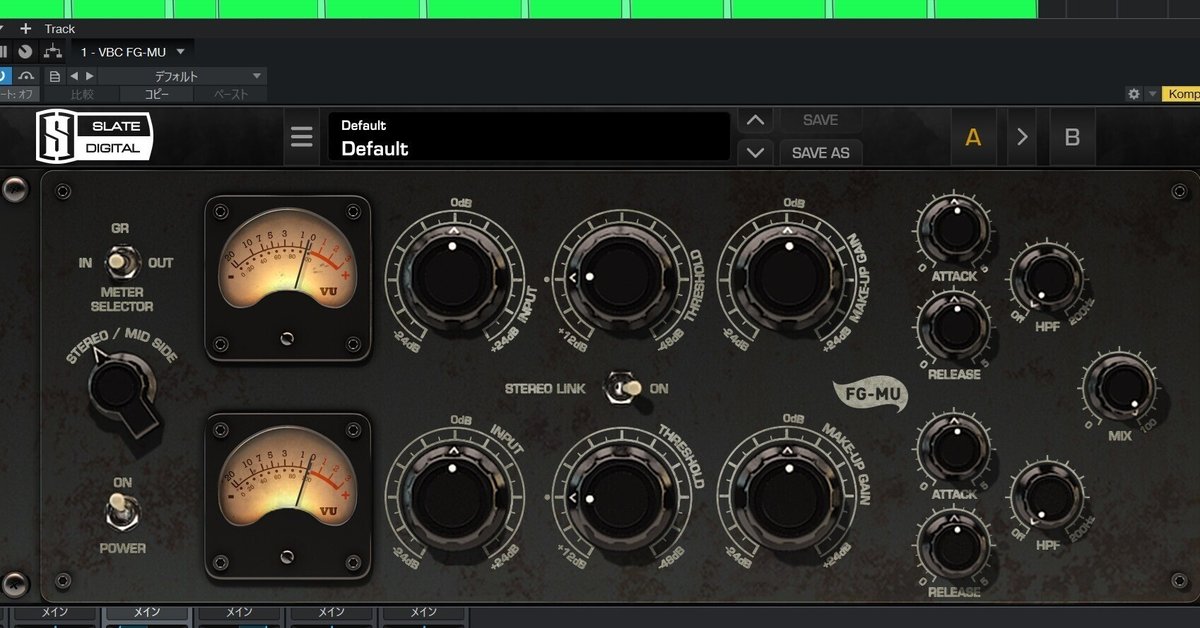Viewport: 1200px width, 628px height.
Task: Click the Default preset name display
Action: [529, 137]
